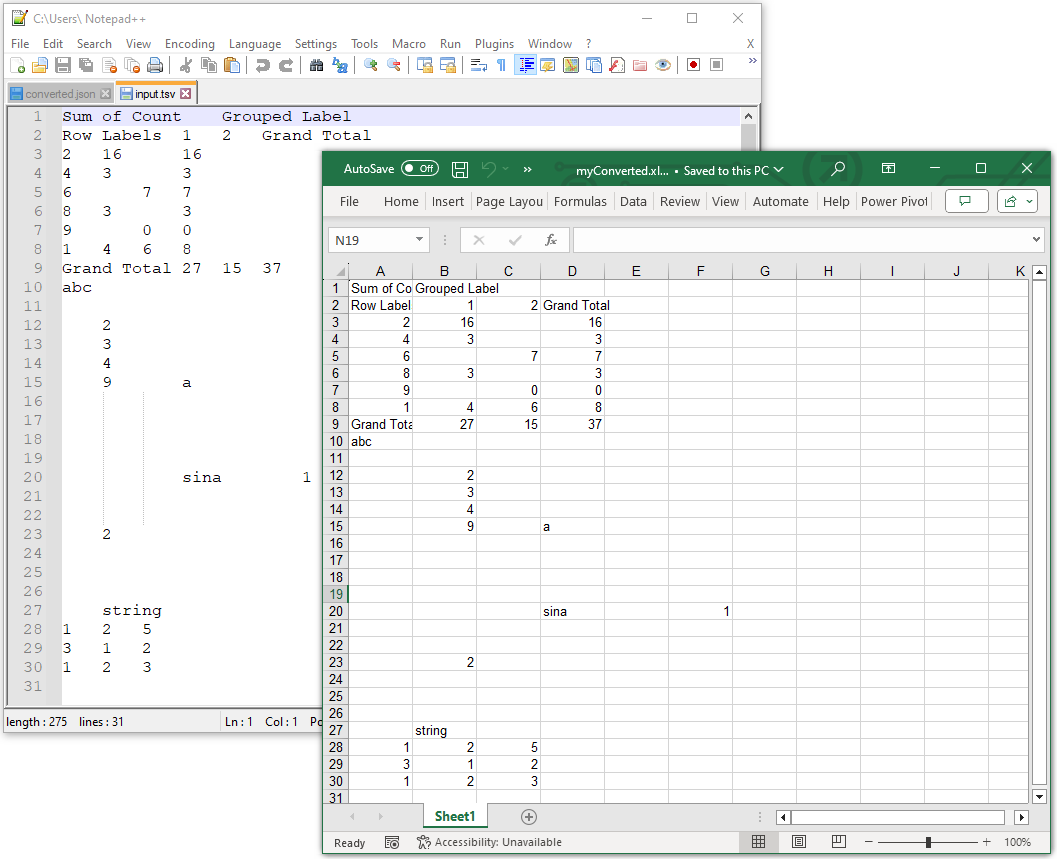Click Save icon in Notepad++ toolbar
Screen dimensions: 1057x859
pyautogui.click(x=63, y=65)
